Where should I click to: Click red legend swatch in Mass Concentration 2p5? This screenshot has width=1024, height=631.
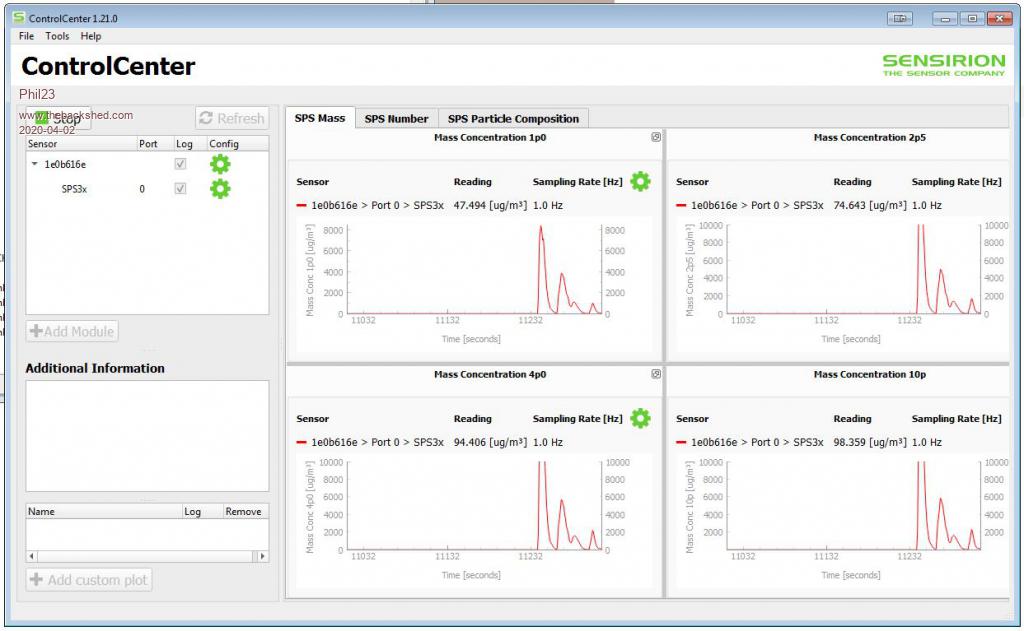(x=681, y=205)
